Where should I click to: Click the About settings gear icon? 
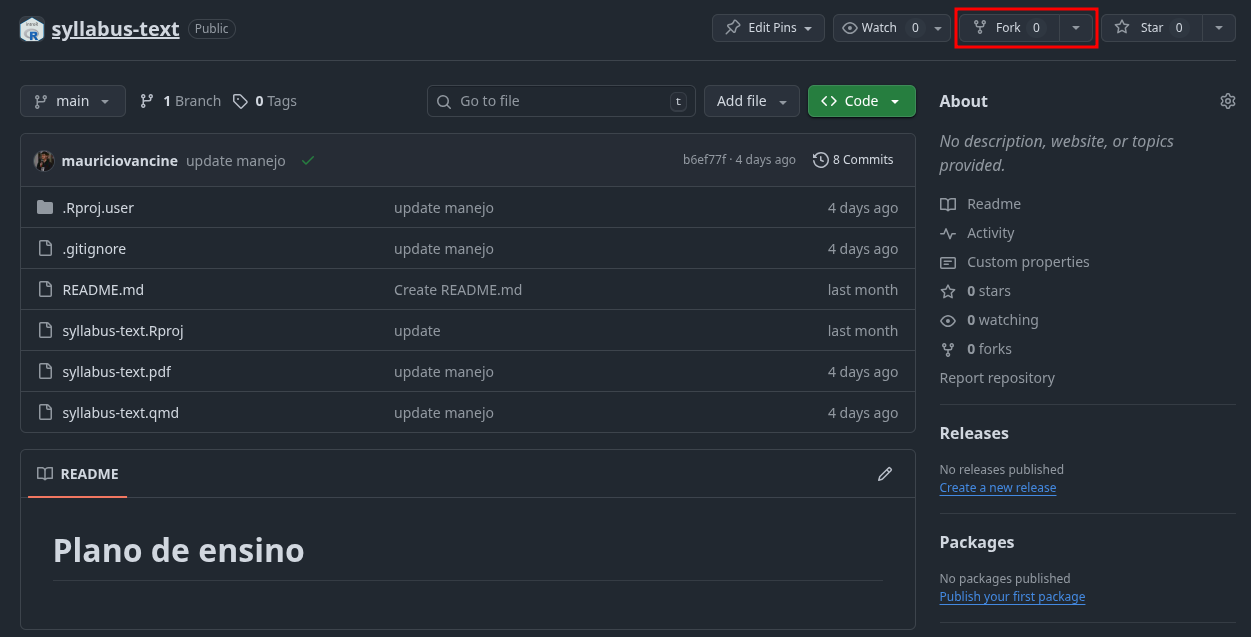(x=1227, y=101)
